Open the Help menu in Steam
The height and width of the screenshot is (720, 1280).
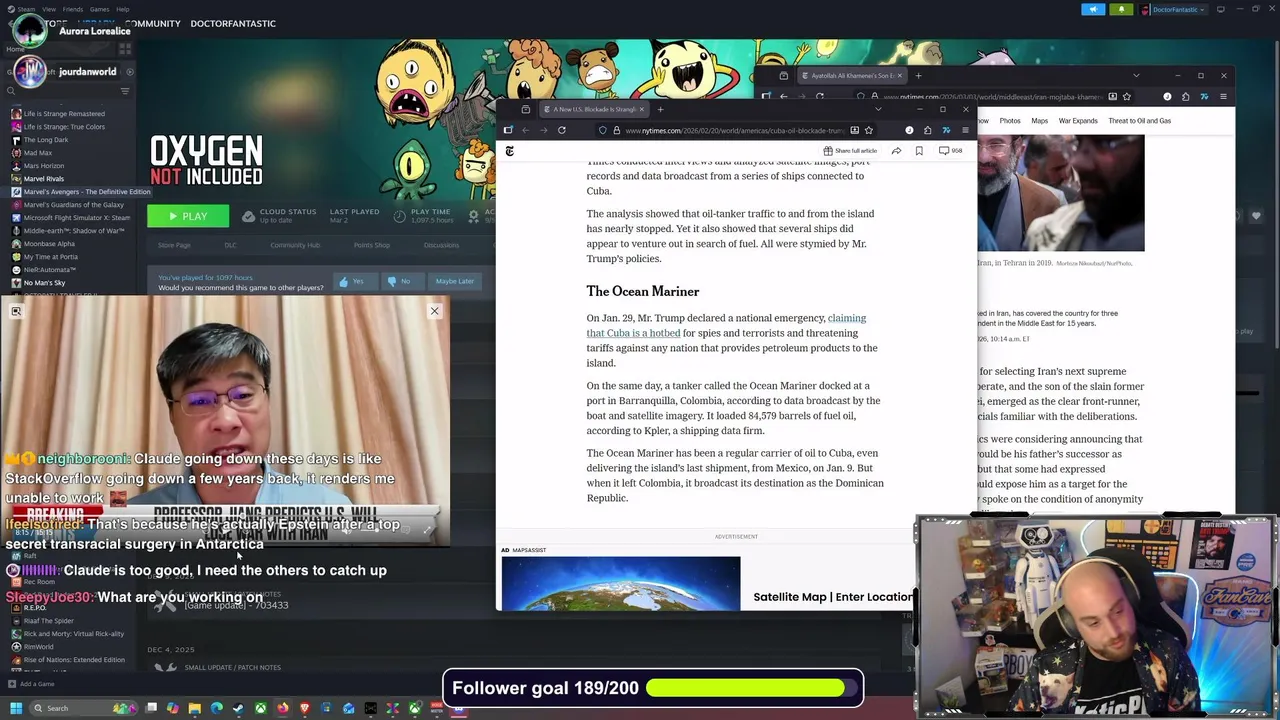[122, 9]
